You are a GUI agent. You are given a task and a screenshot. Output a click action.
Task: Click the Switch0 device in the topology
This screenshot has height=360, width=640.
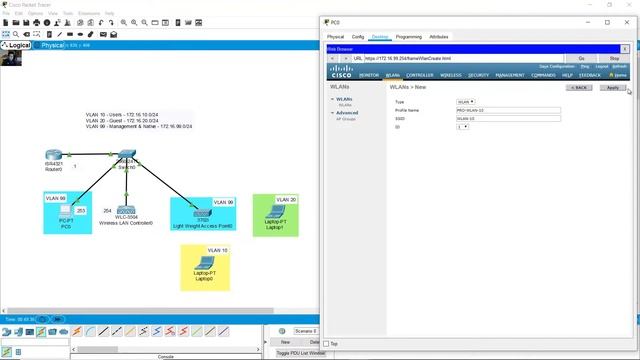pyautogui.click(x=127, y=154)
